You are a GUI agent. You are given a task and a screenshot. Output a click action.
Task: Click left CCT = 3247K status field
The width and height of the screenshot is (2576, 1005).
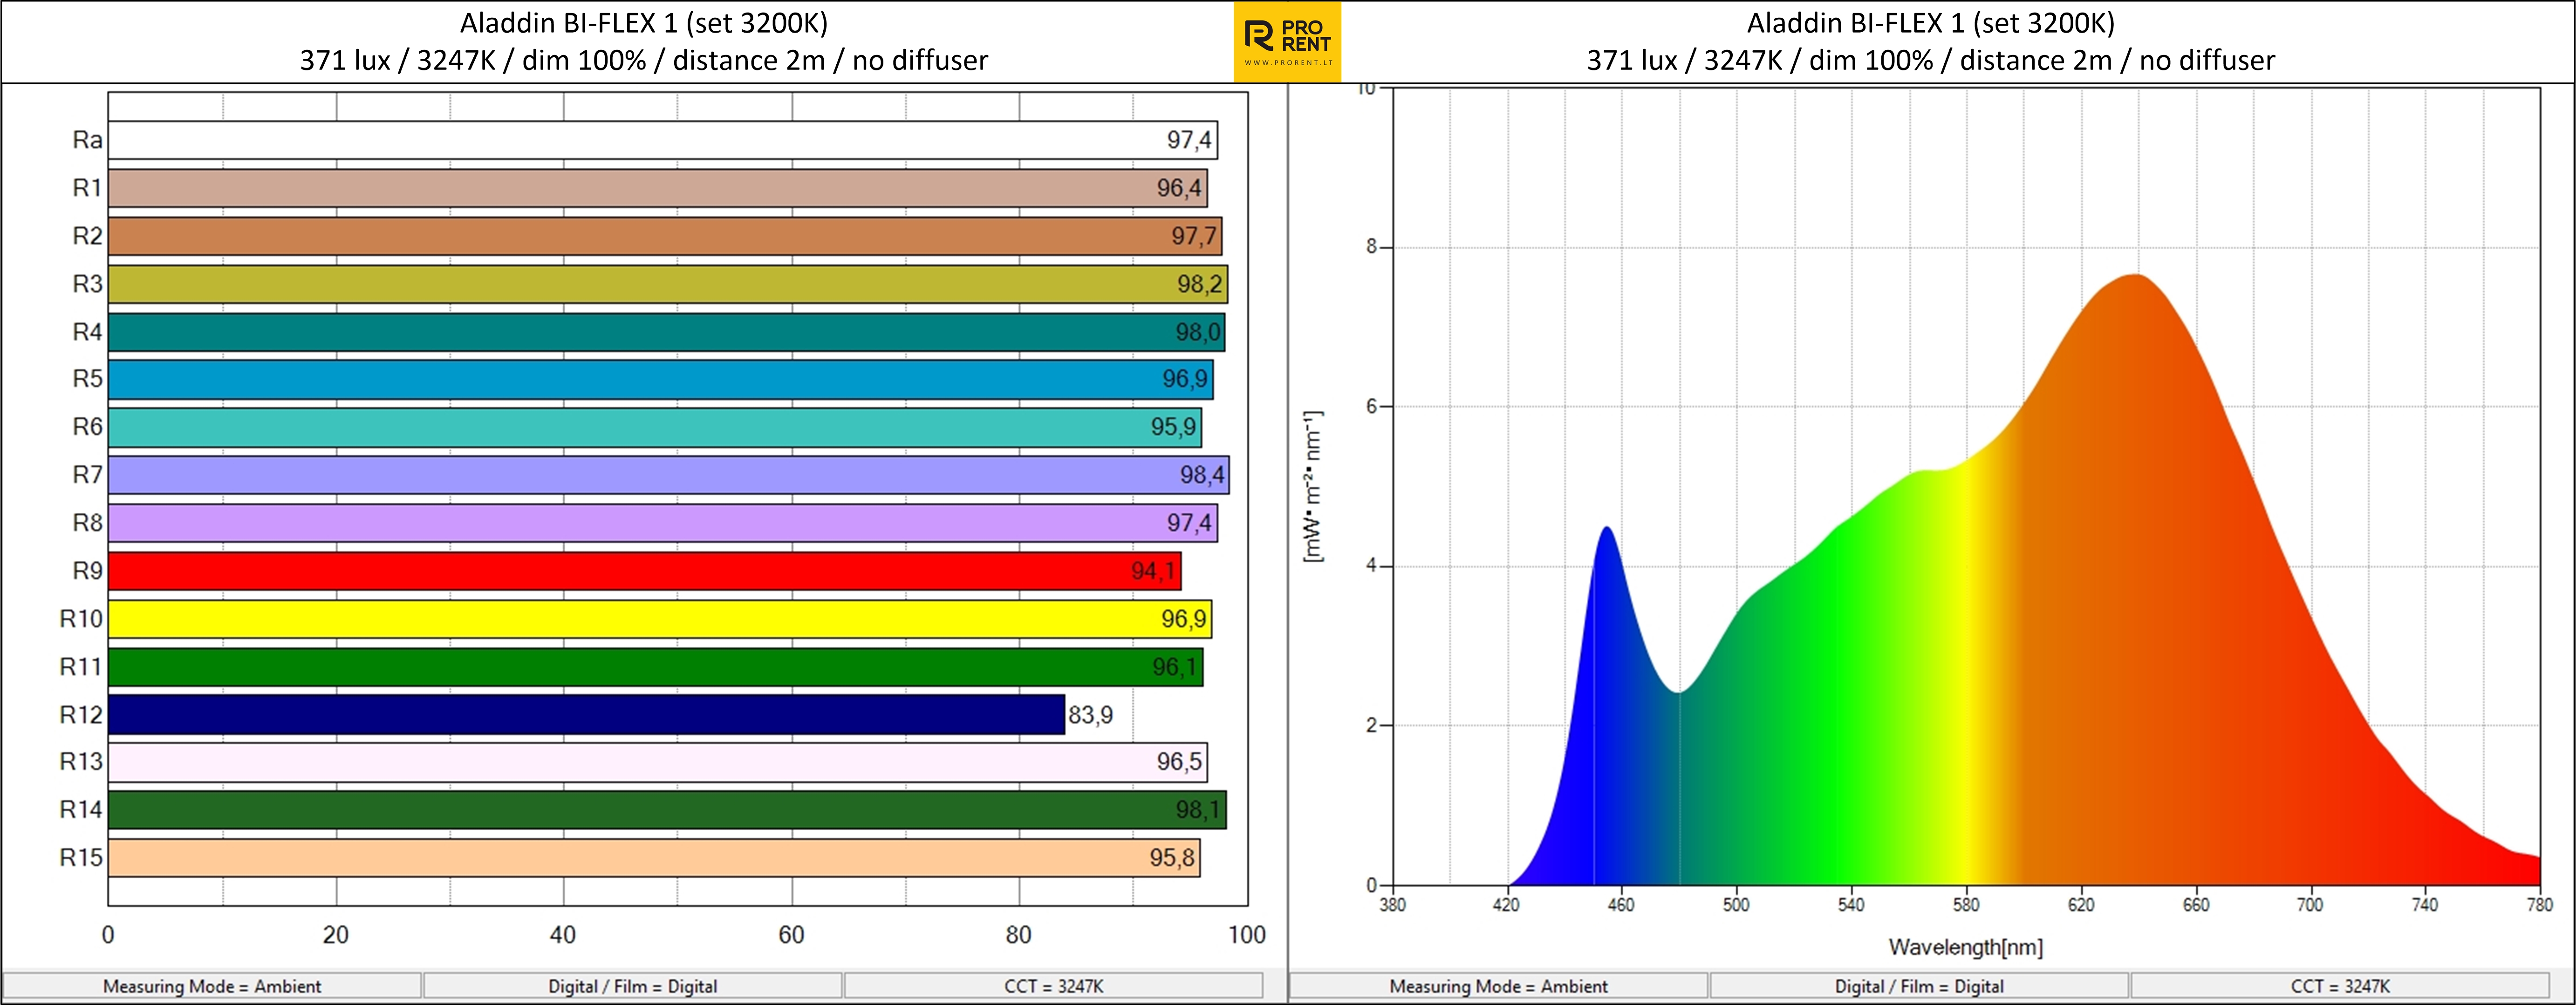(x=1054, y=986)
